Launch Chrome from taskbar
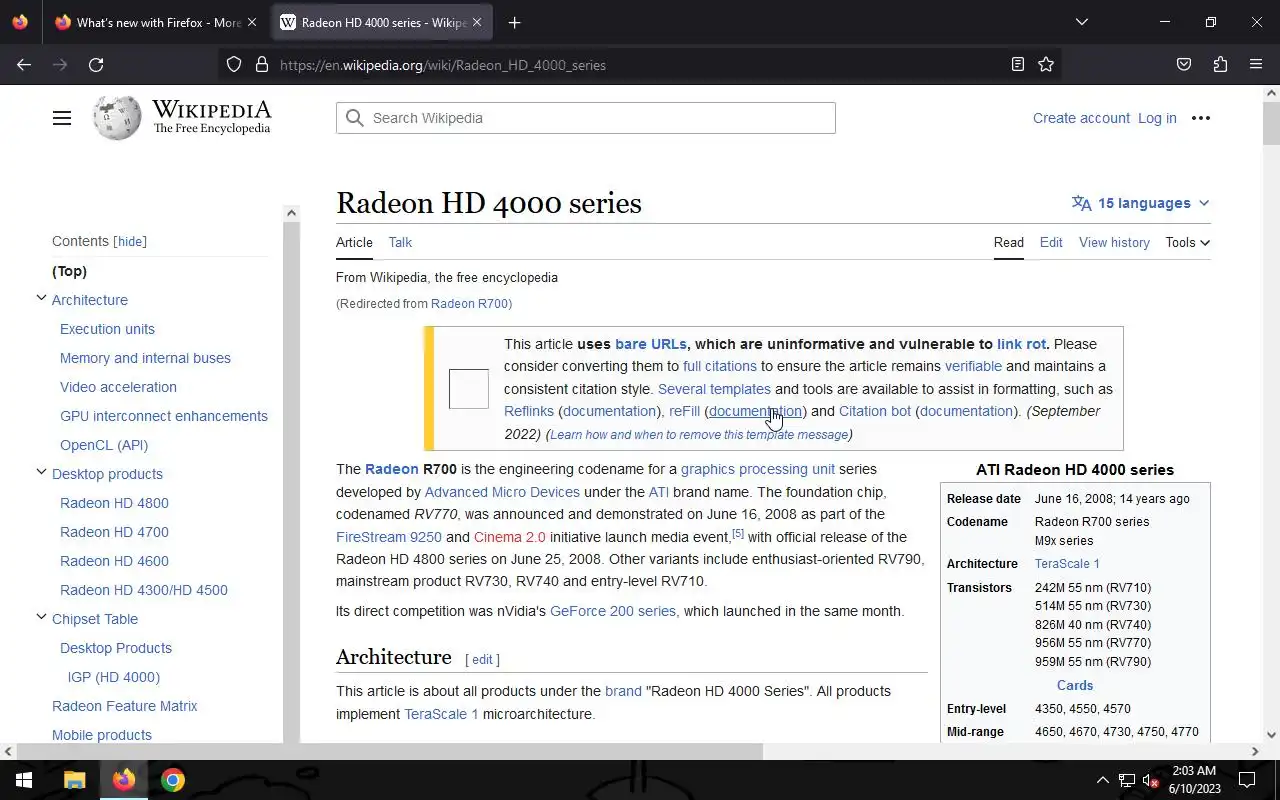Viewport: 1280px width, 800px height. click(x=173, y=780)
